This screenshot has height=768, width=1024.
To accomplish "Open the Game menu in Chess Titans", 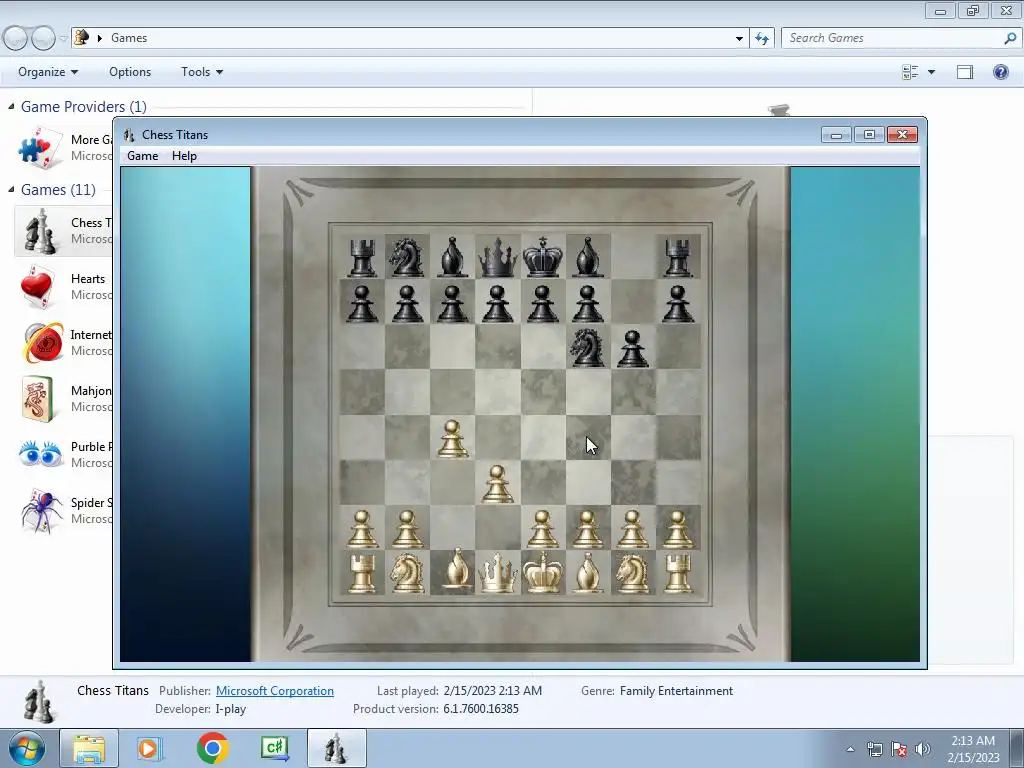I will pyautogui.click(x=142, y=155).
